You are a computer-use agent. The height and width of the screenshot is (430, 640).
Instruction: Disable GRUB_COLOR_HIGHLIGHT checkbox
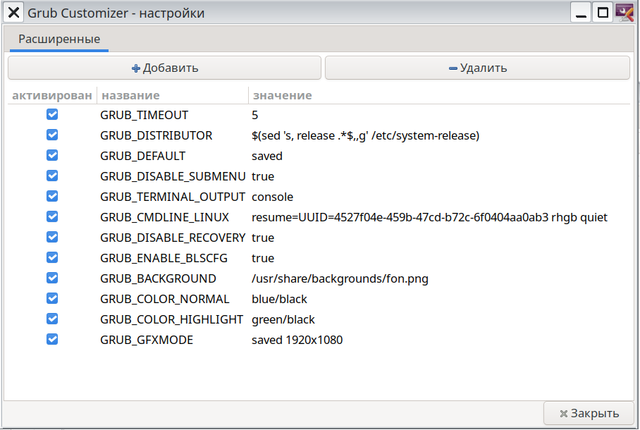click(x=52, y=319)
